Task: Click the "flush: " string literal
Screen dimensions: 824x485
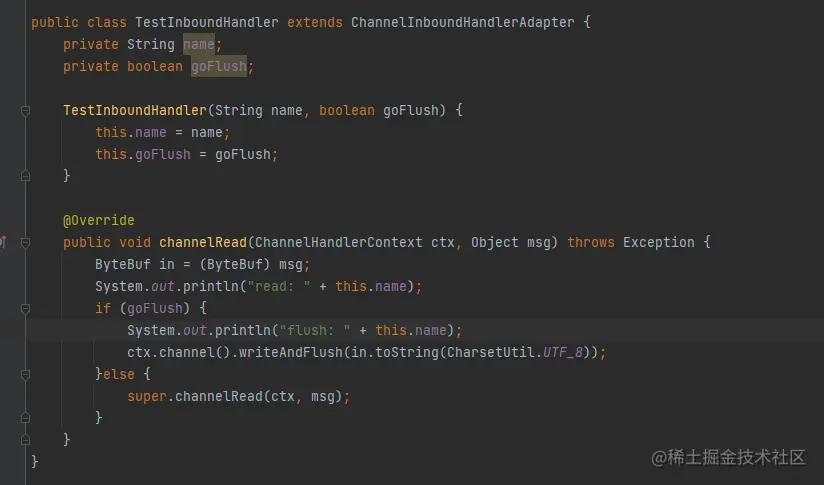Action: click(314, 331)
